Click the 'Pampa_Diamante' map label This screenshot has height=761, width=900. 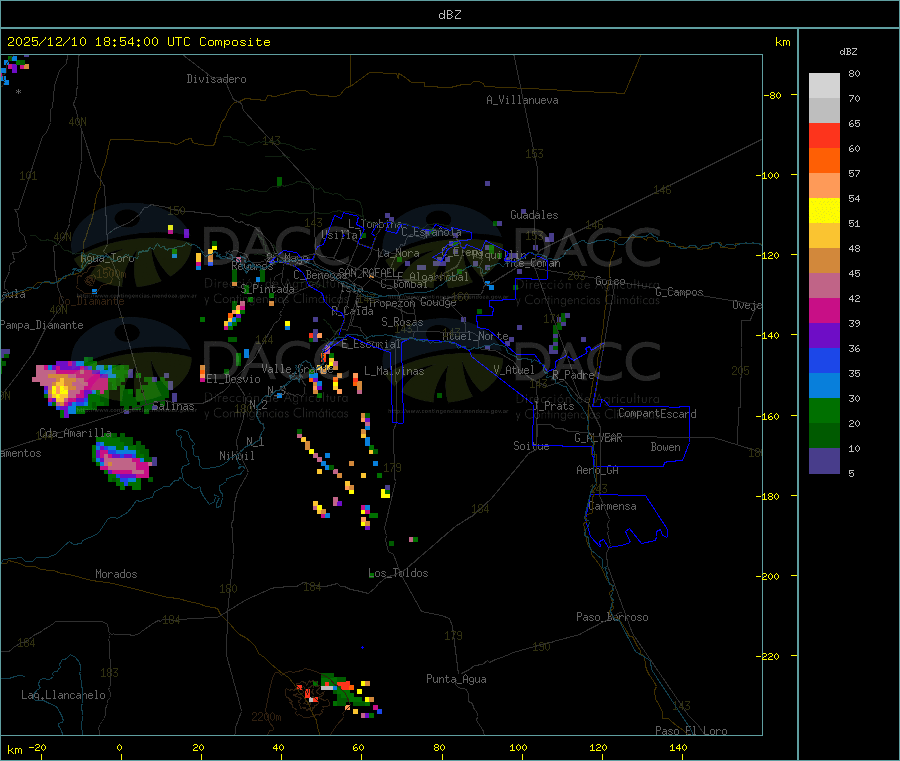click(42, 325)
